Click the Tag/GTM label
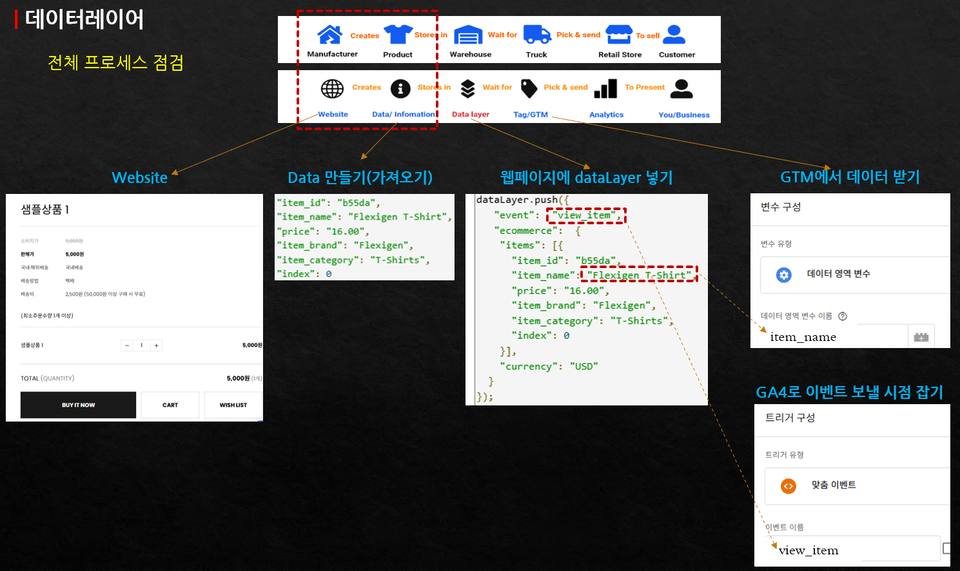 [x=530, y=114]
